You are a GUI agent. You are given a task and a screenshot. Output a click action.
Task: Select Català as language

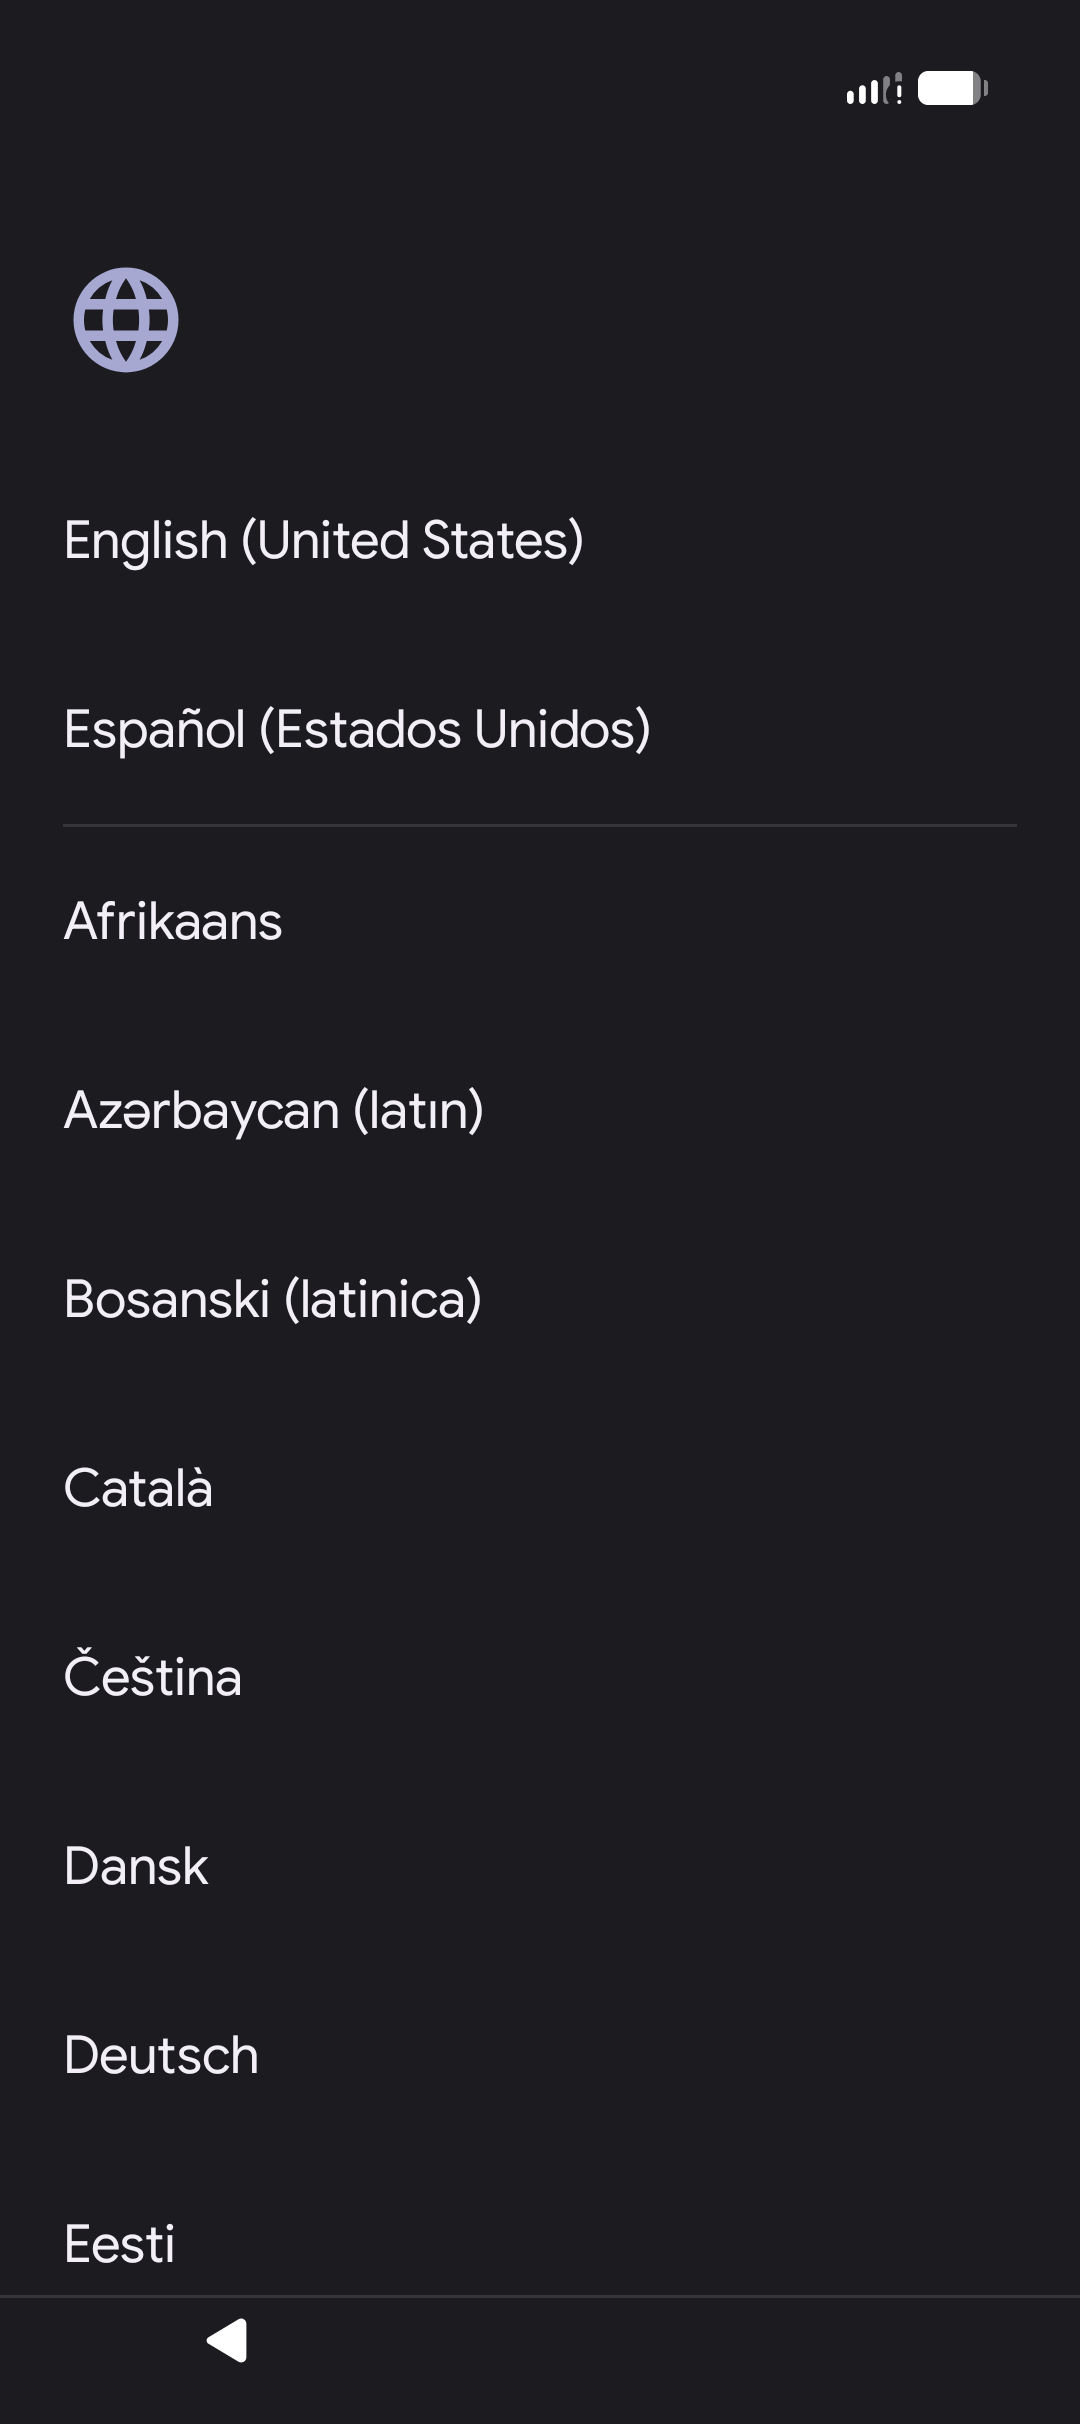tap(138, 1489)
